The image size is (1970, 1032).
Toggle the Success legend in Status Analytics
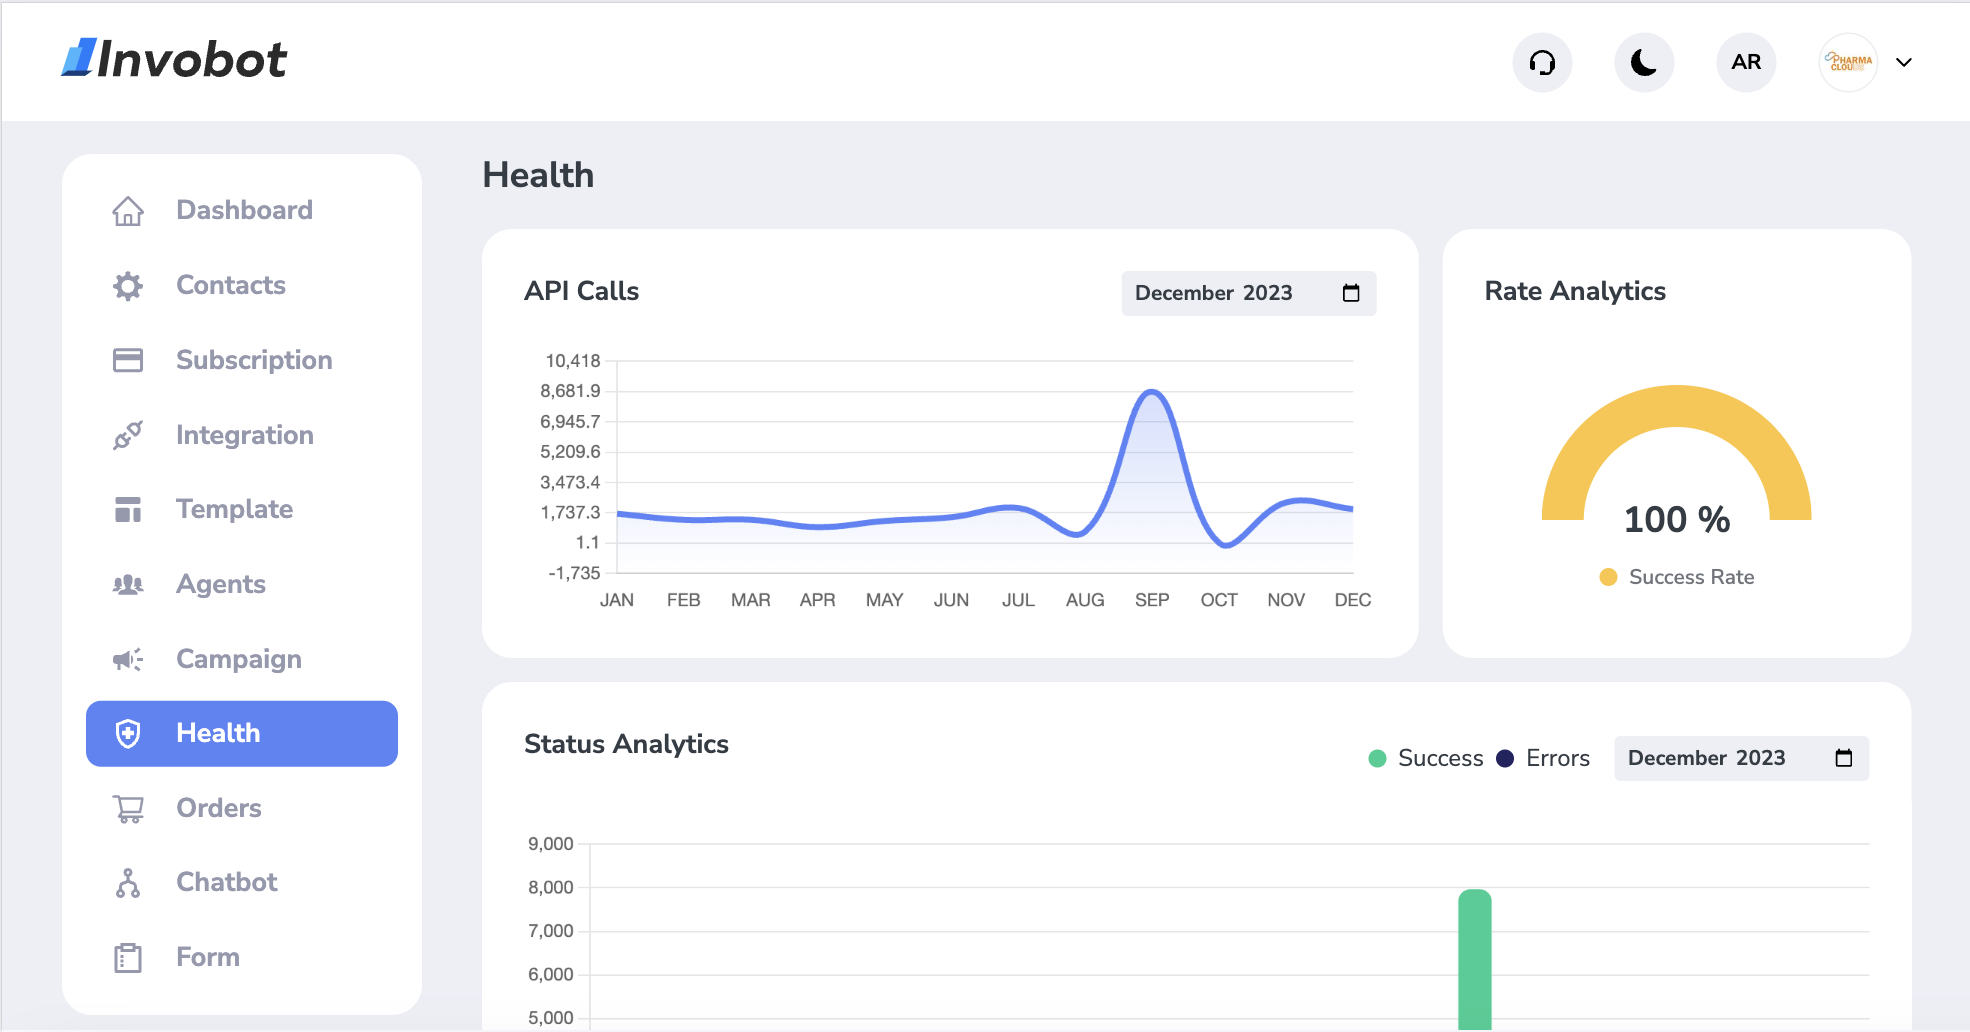(x=1426, y=758)
